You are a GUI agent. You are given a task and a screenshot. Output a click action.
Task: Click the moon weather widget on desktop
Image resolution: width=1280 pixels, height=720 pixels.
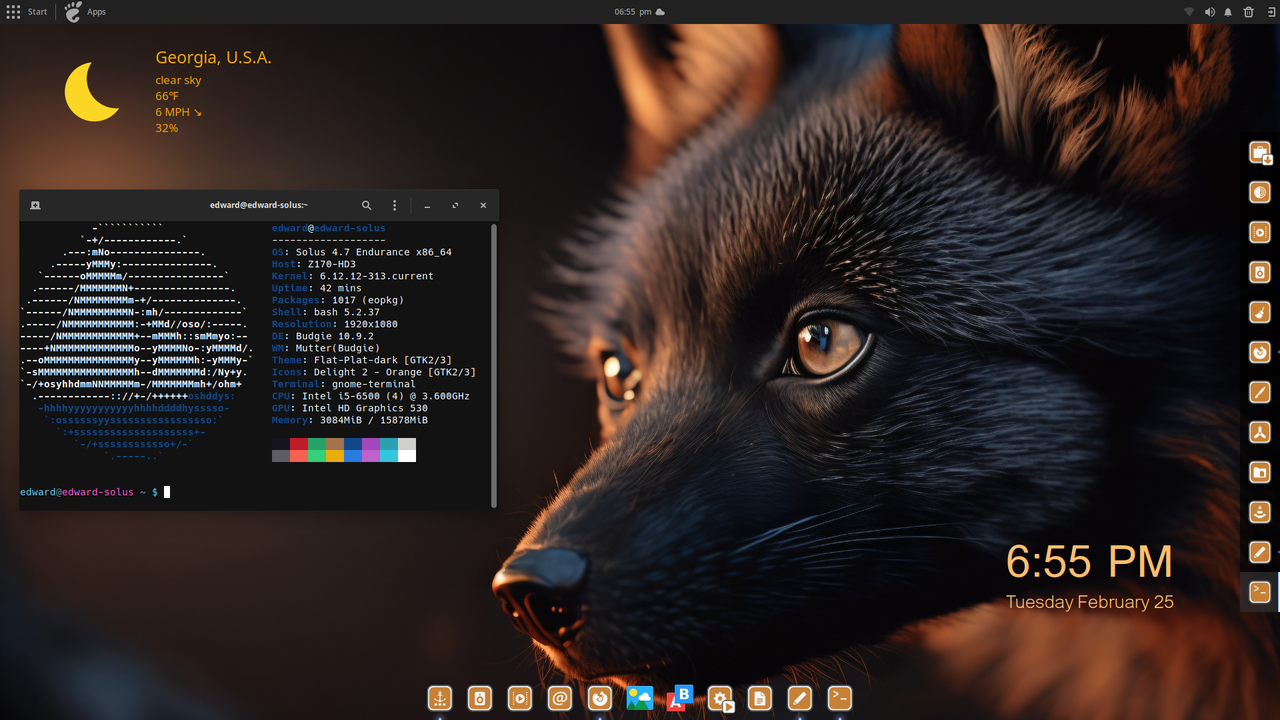coord(92,91)
